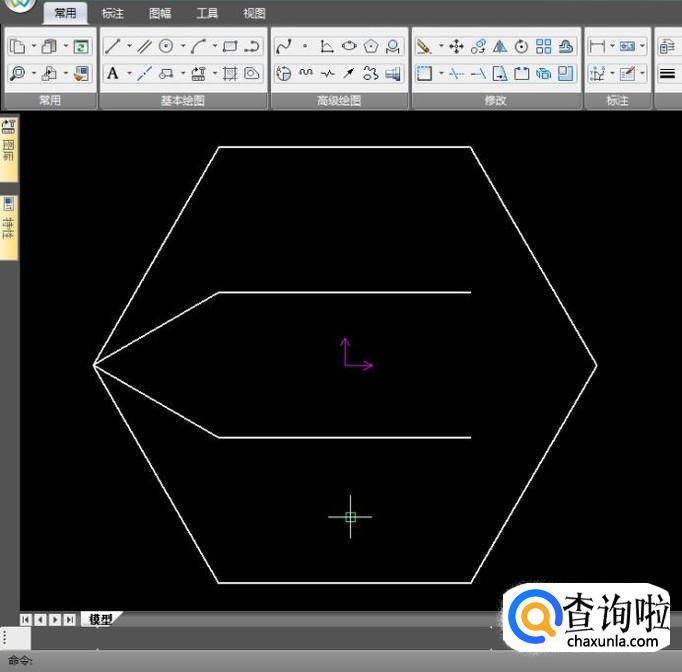
Task: Open the 视图 ribbon tab
Action: pos(254,14)
